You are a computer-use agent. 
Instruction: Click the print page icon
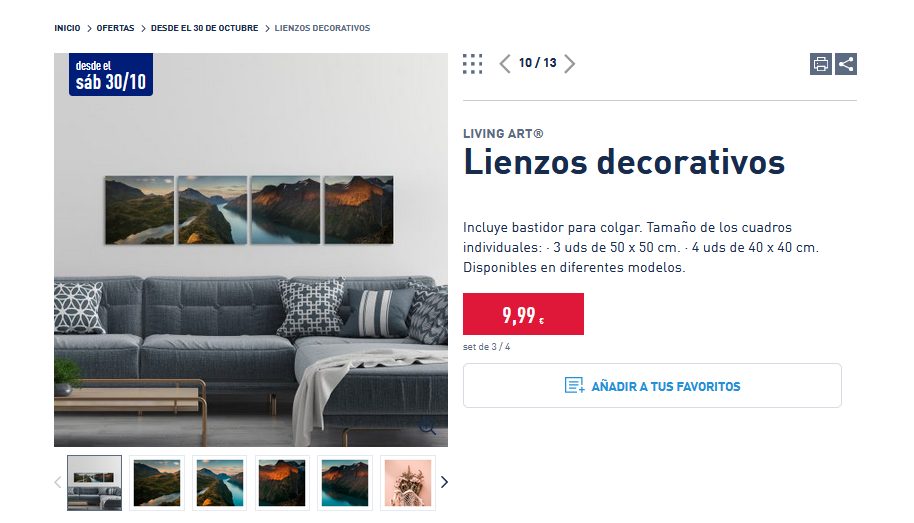click(x=821, y=64)
